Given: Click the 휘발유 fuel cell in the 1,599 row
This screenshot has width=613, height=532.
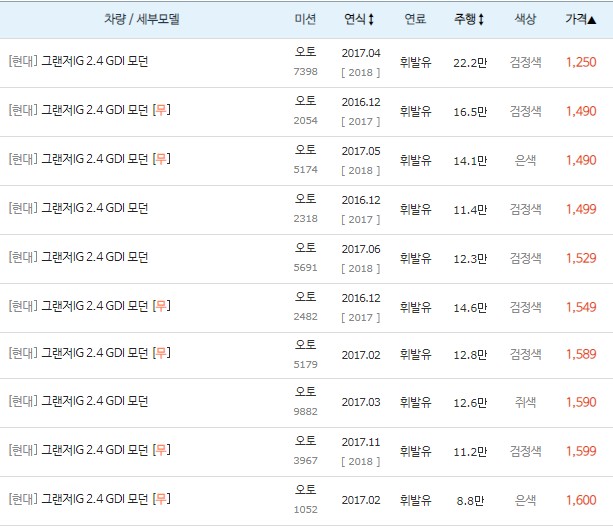Looking at the screenshot, I should coord(415,451).
